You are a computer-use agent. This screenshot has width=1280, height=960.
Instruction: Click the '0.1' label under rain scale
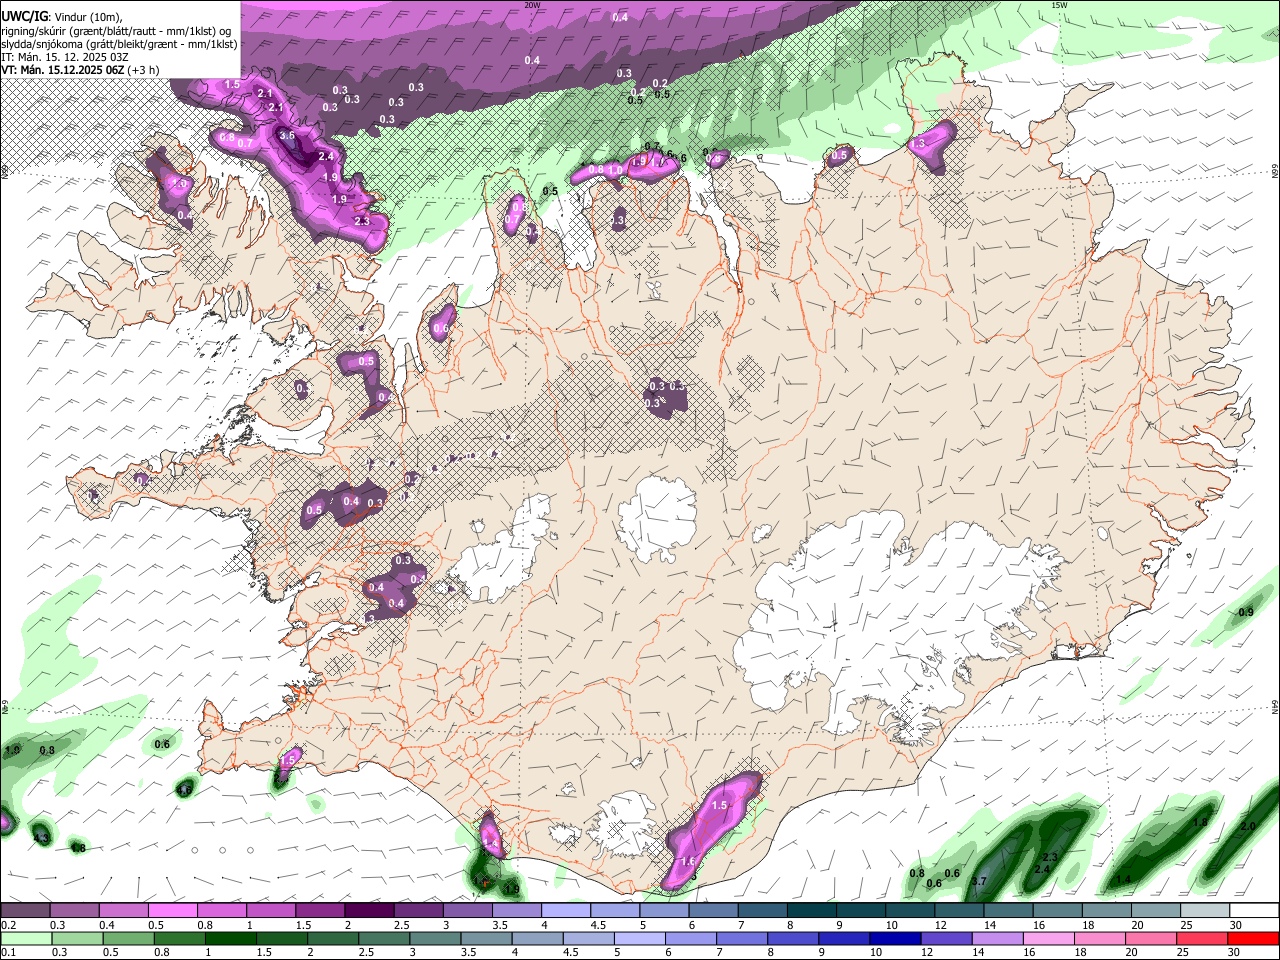(x=10, y=952)
